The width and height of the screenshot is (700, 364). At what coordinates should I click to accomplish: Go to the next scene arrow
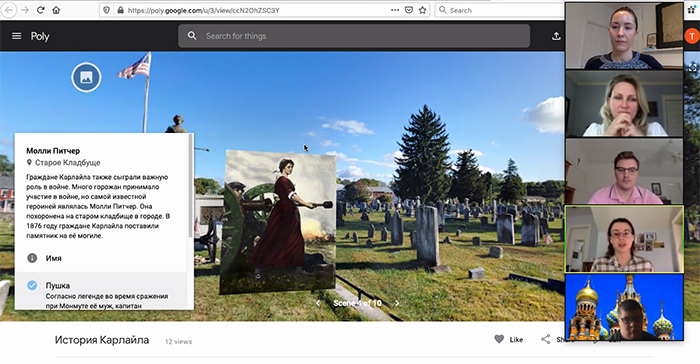tap(397, 303)
